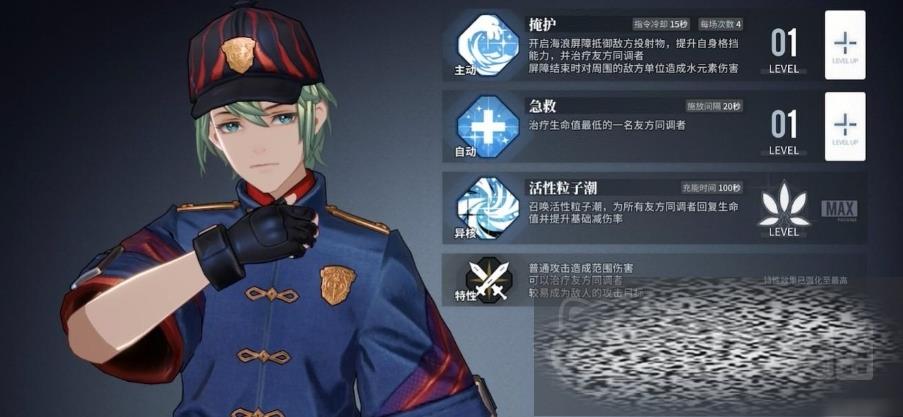This screenshot has height=417, width=903.
Task: Click the 特性效果已强化至最高 status text
Action: click(805, 280)
